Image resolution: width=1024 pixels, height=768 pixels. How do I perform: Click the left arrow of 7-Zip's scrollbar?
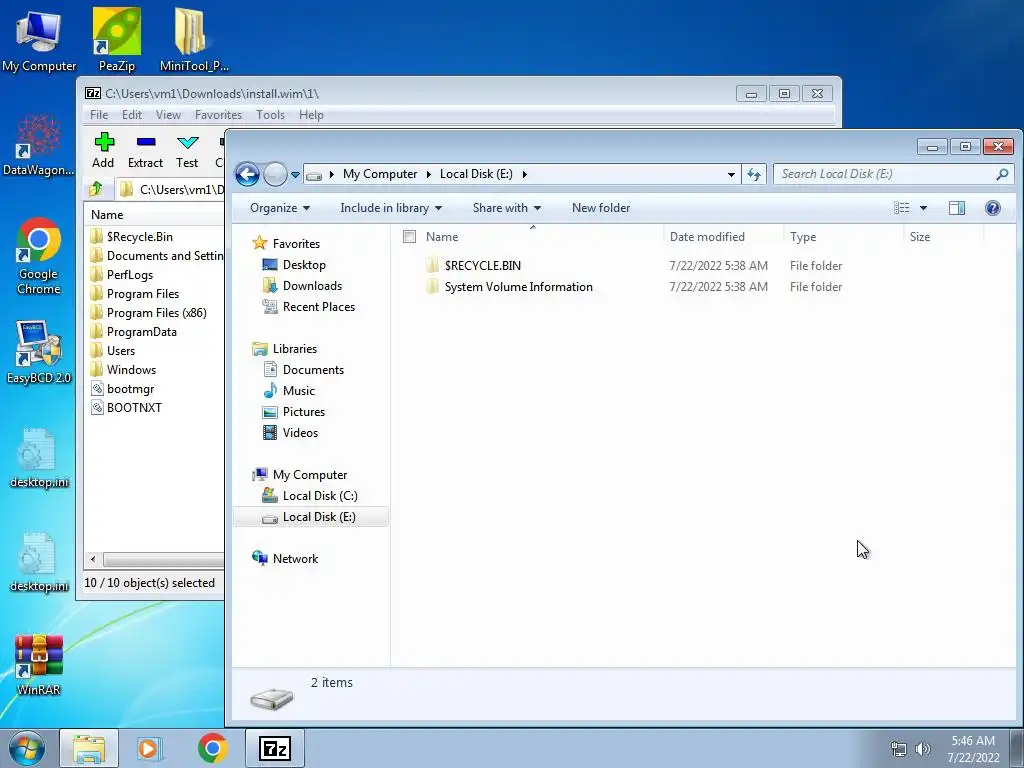click(x=93, y=560)
